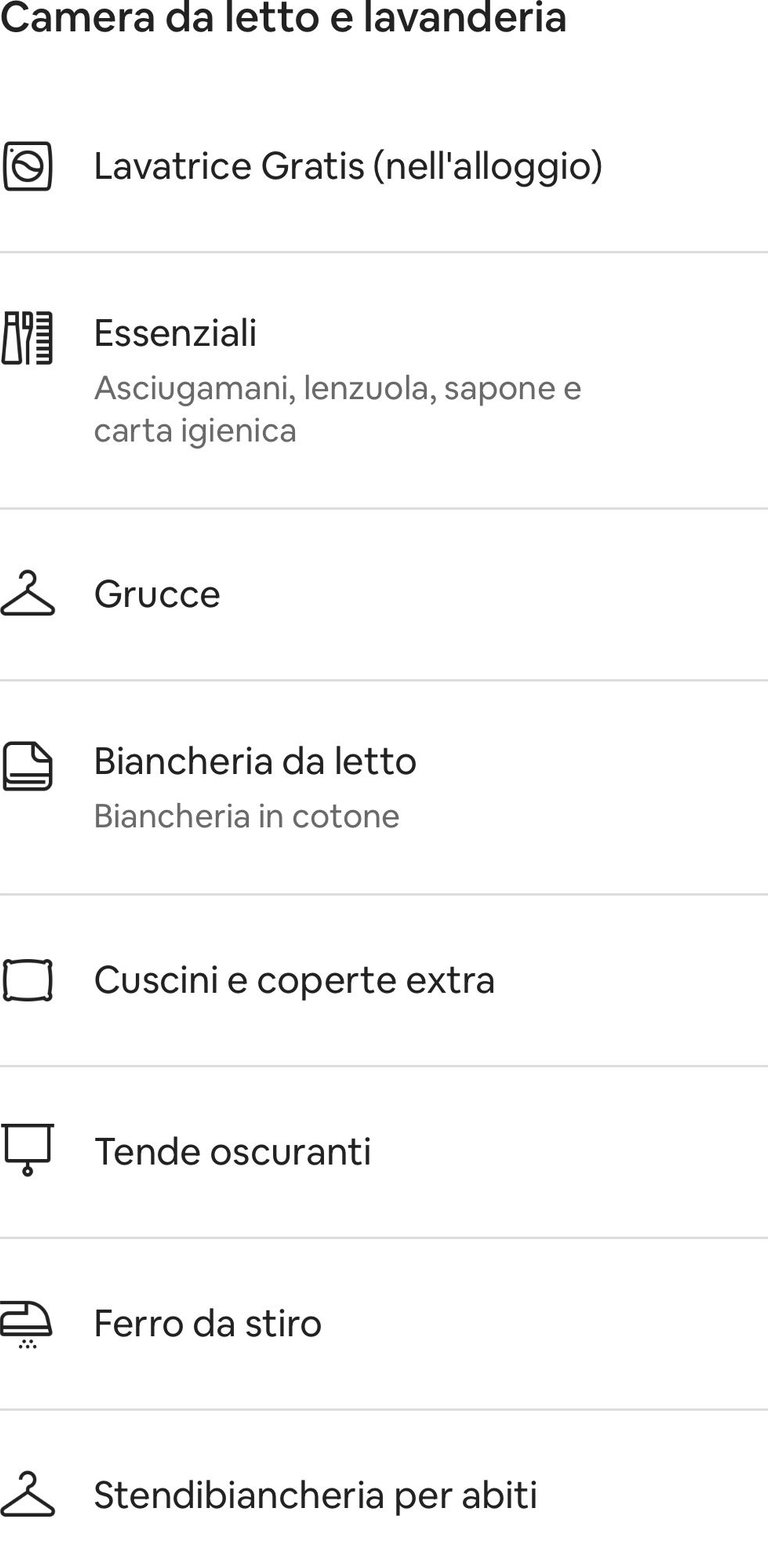Viewport: 768px width, 1559px height.
Task: Click the bed linen icon
Action: [x=27, y=766]
